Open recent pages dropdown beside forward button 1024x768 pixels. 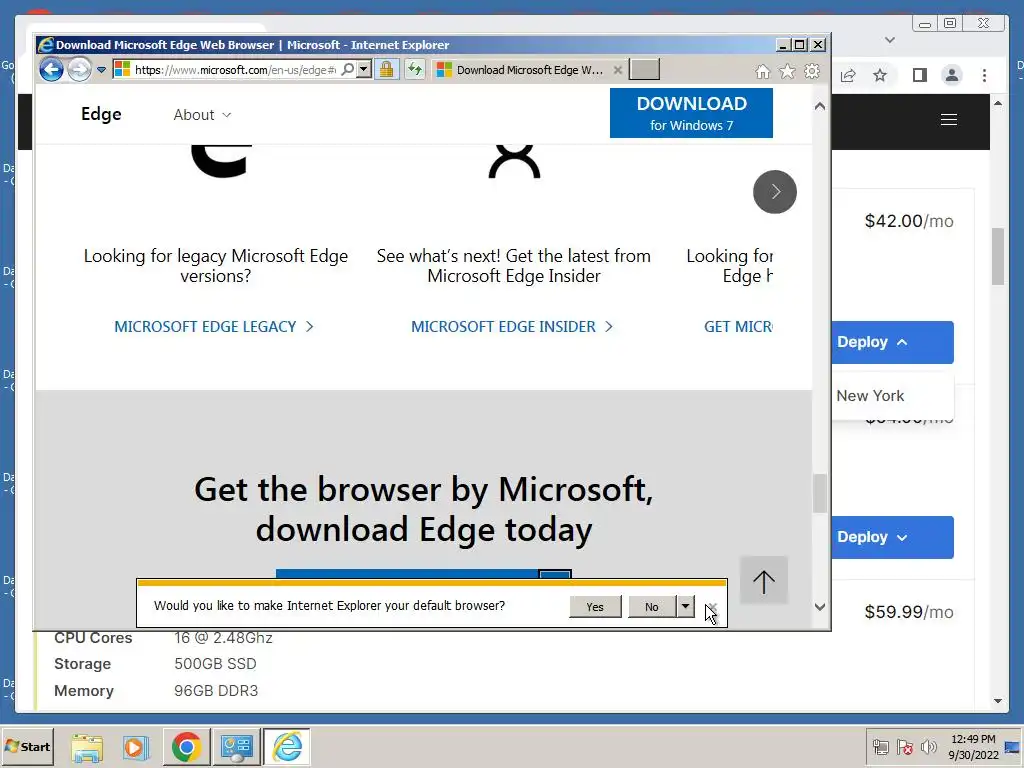[x=101, y=70]
